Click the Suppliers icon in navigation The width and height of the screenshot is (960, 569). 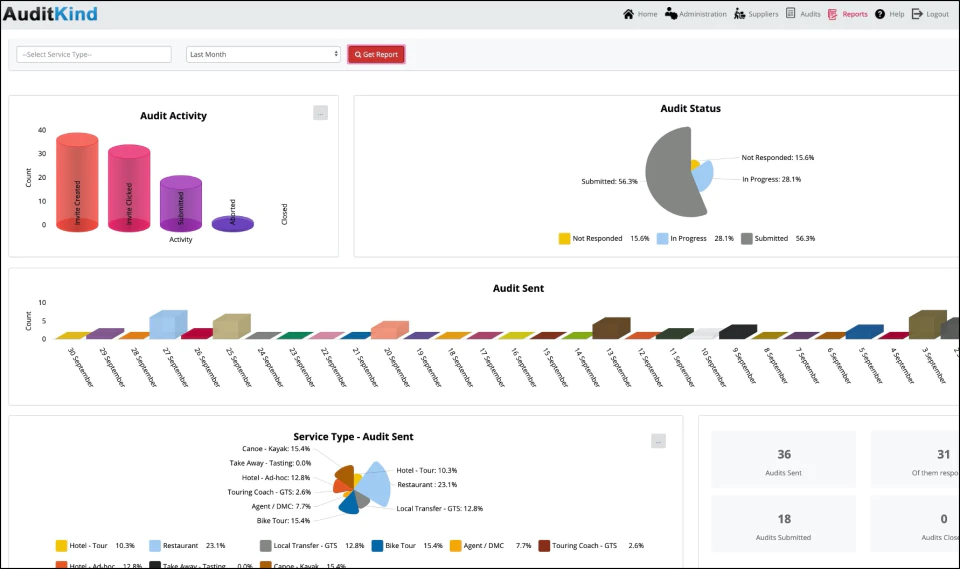[740, 13]
